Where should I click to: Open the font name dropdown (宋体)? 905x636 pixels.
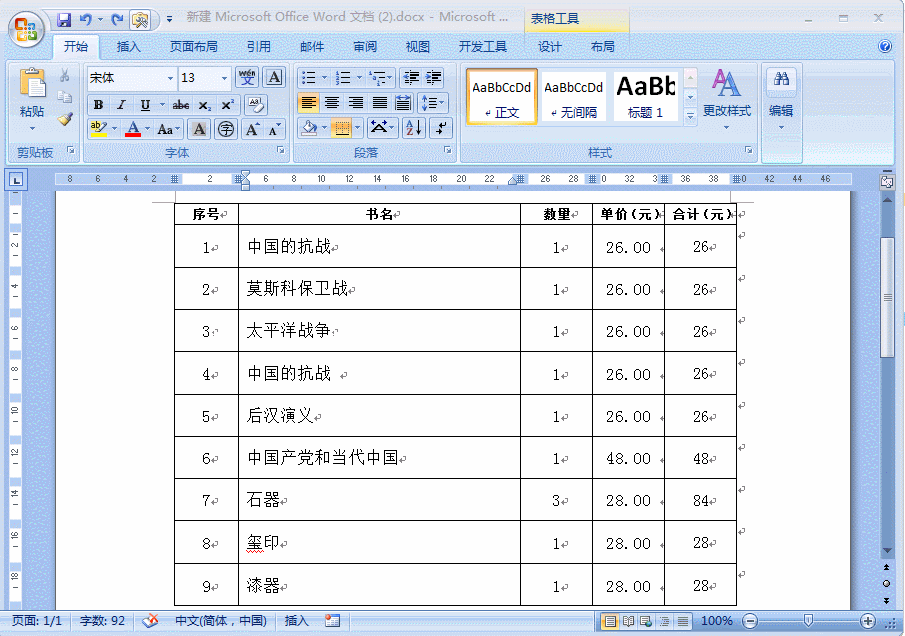click(x=170, y=78)
